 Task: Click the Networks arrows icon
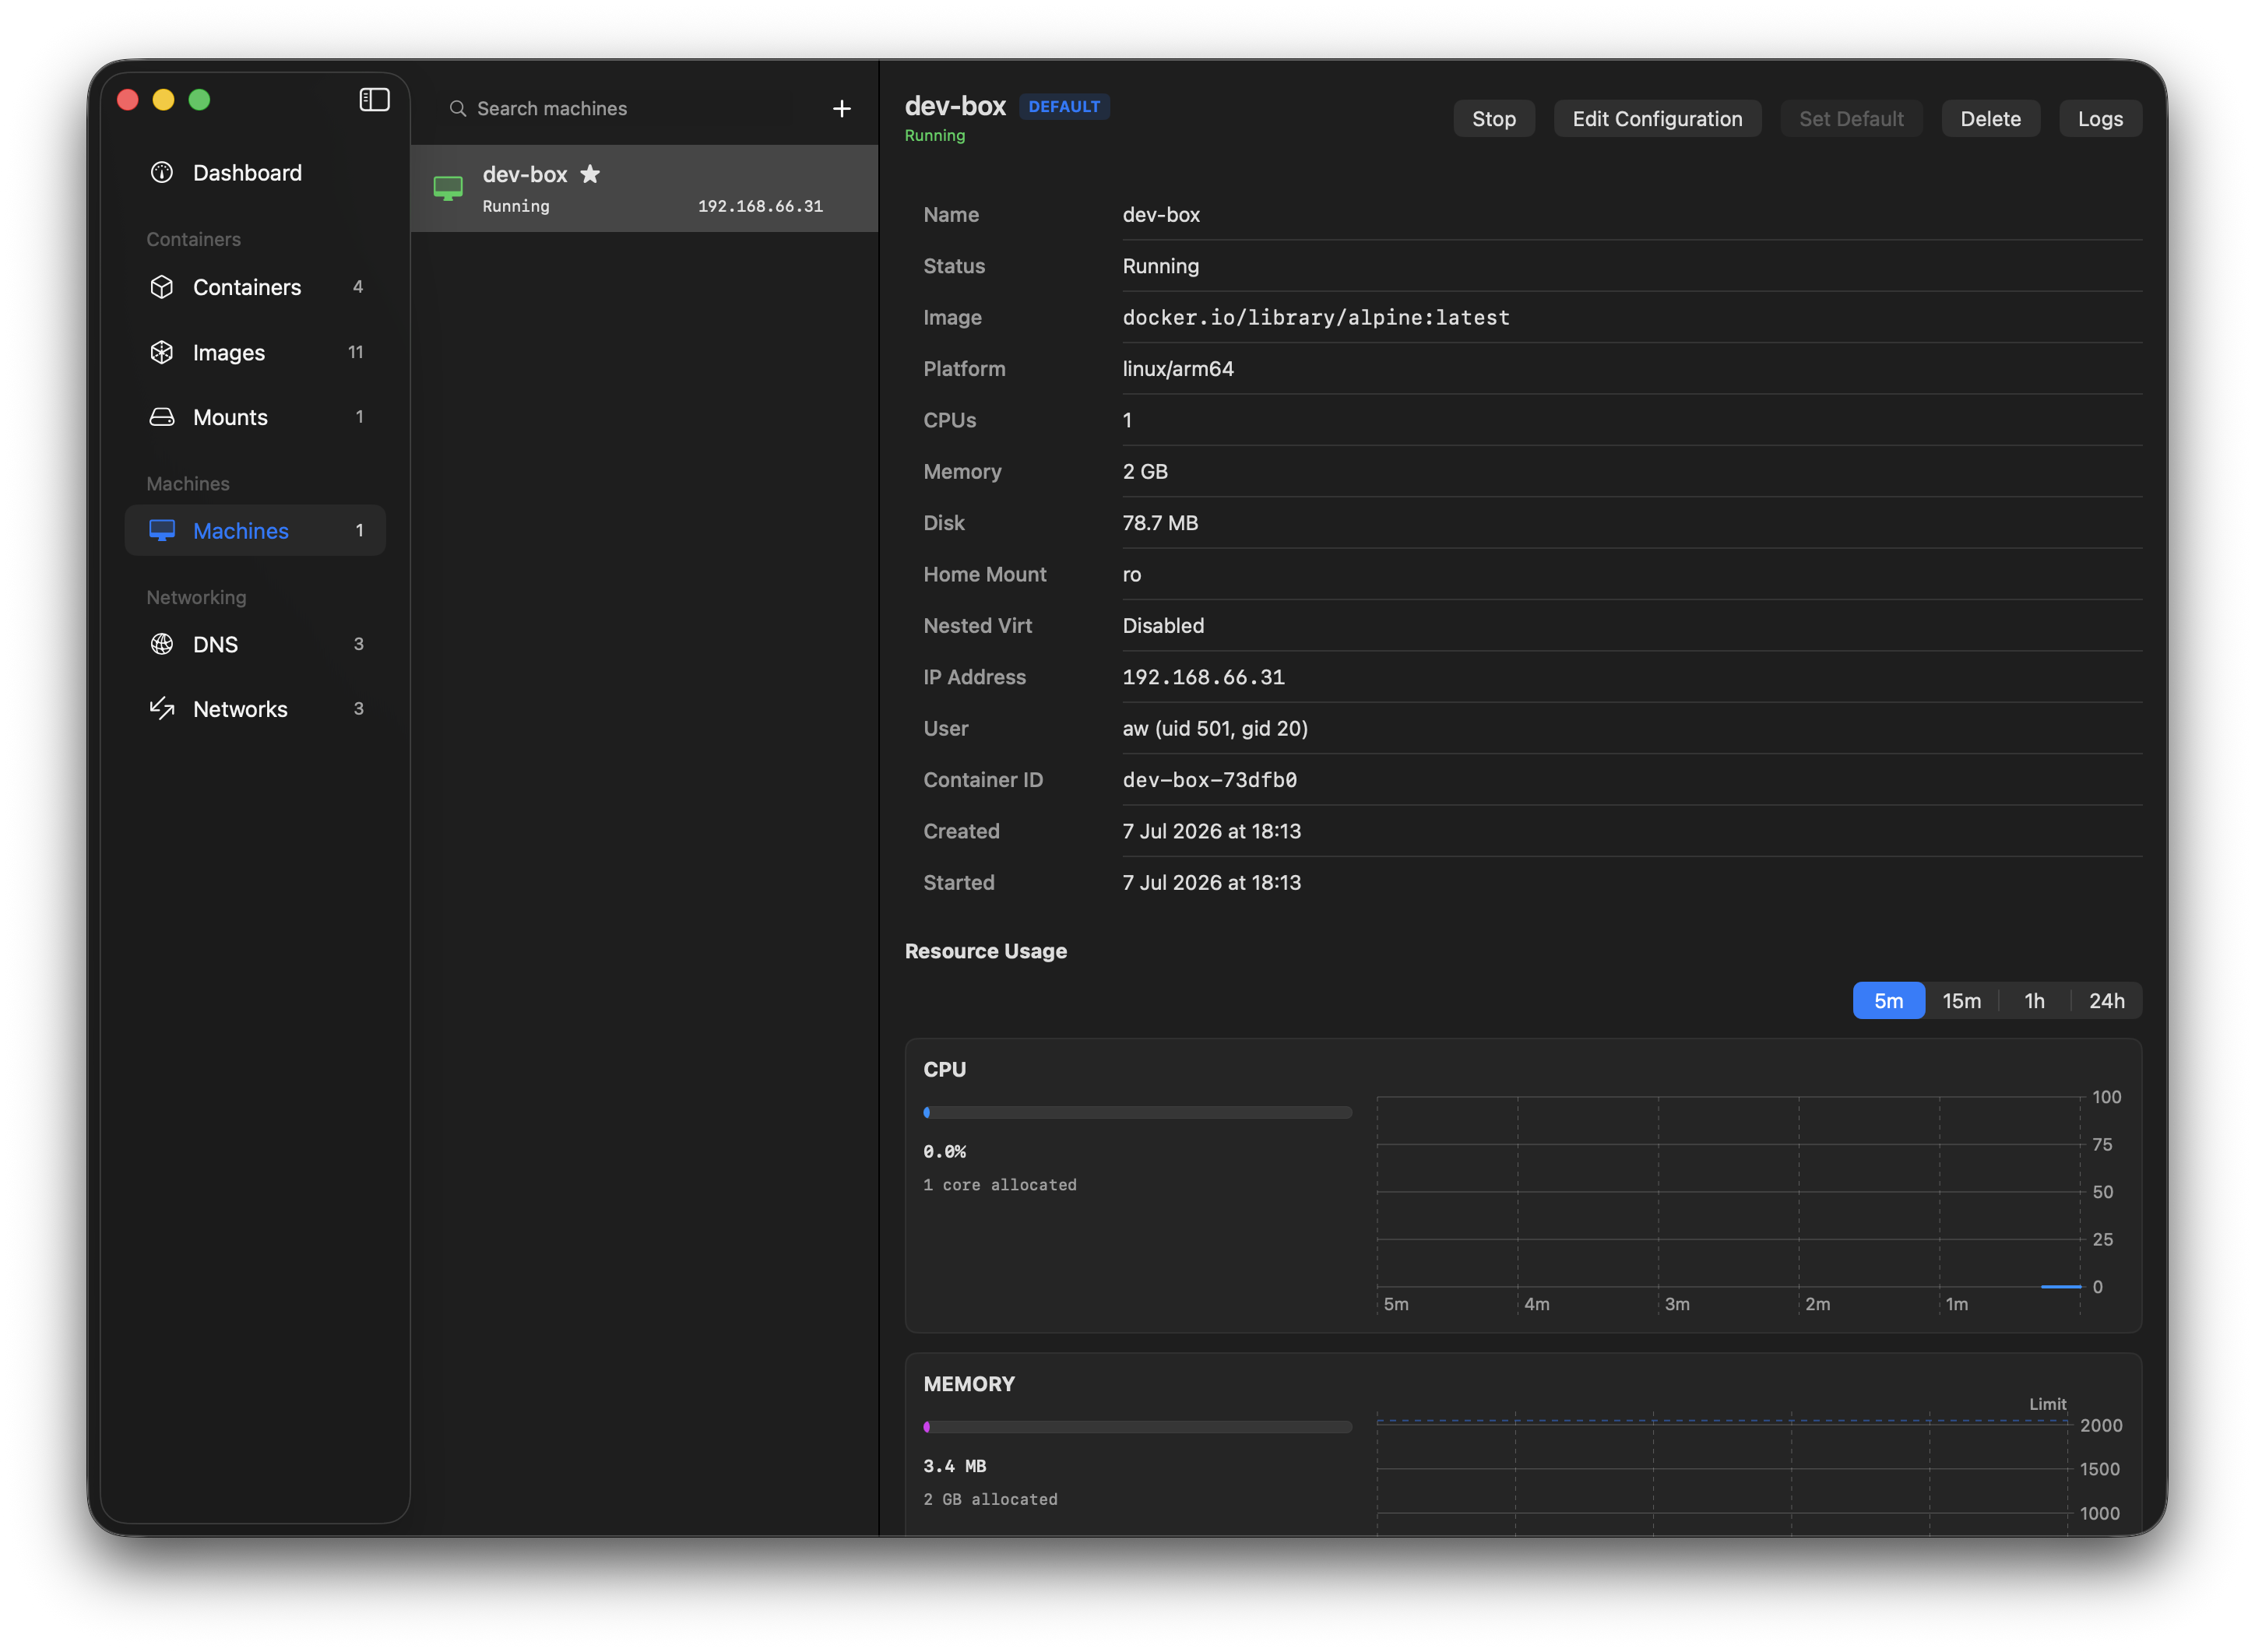pos(161,709)
